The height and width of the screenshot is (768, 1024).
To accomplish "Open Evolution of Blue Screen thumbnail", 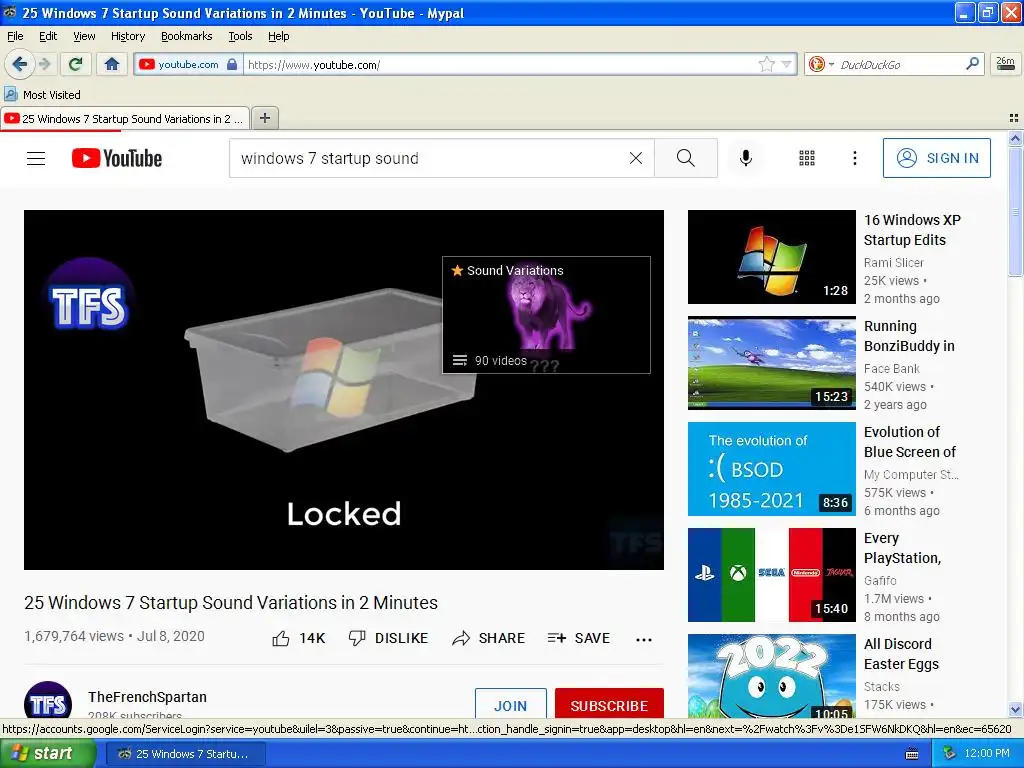I will coord(771,469).
